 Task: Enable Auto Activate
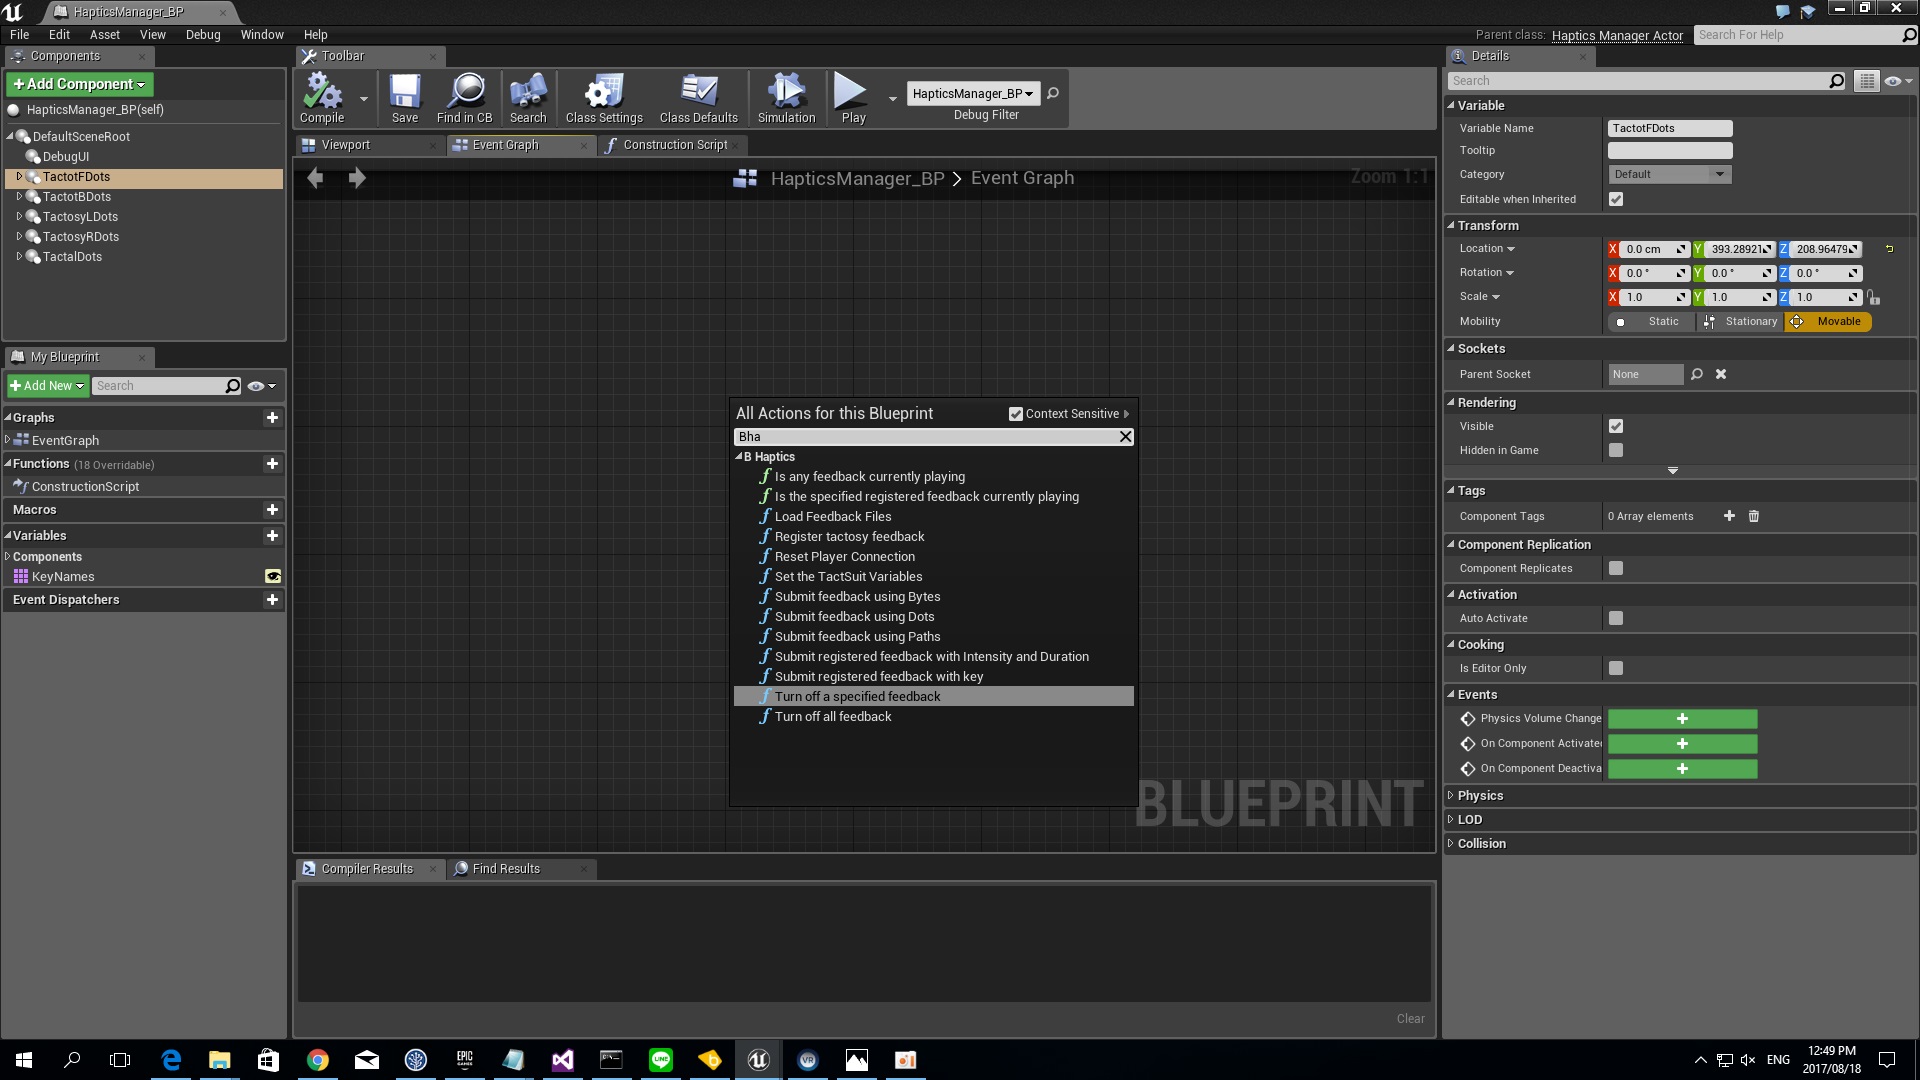point(1615,617)
